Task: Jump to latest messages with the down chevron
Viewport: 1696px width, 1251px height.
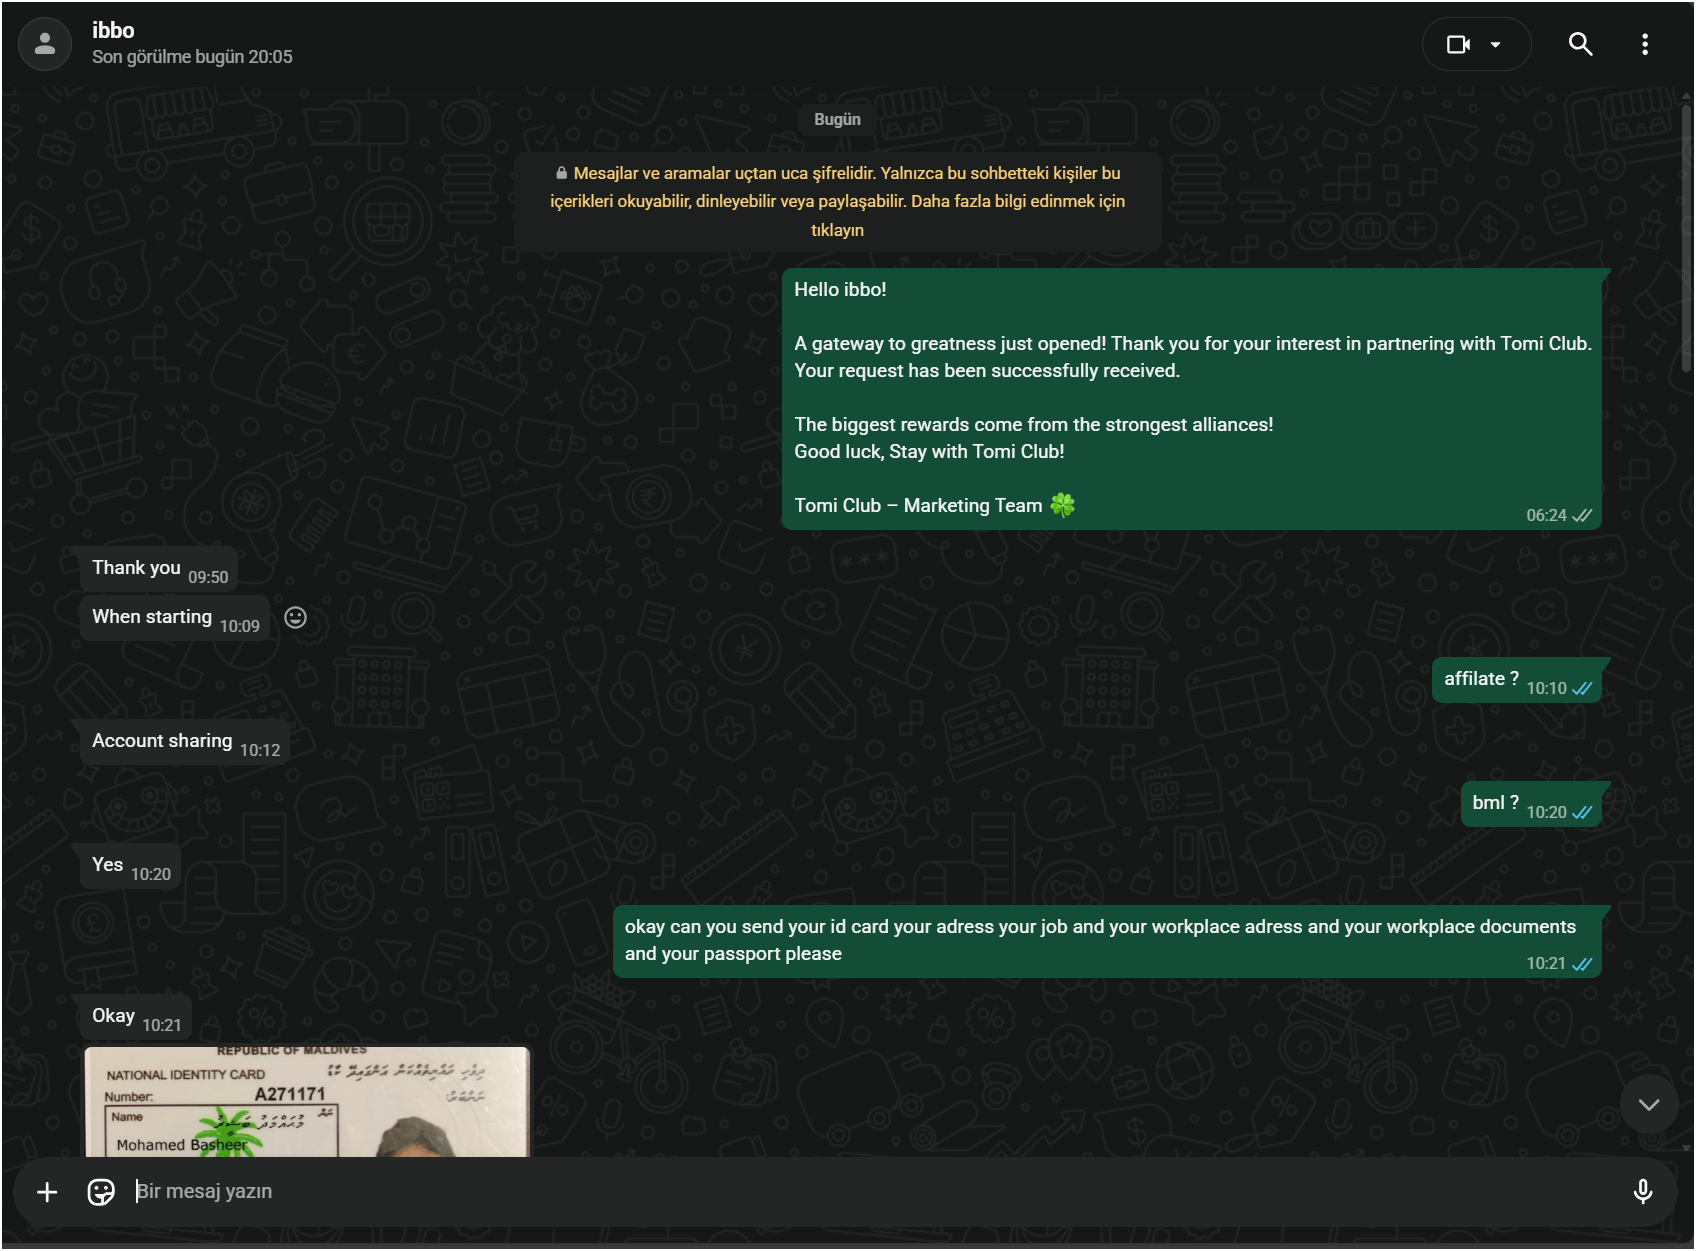Action: [x=1649, y=1104]
